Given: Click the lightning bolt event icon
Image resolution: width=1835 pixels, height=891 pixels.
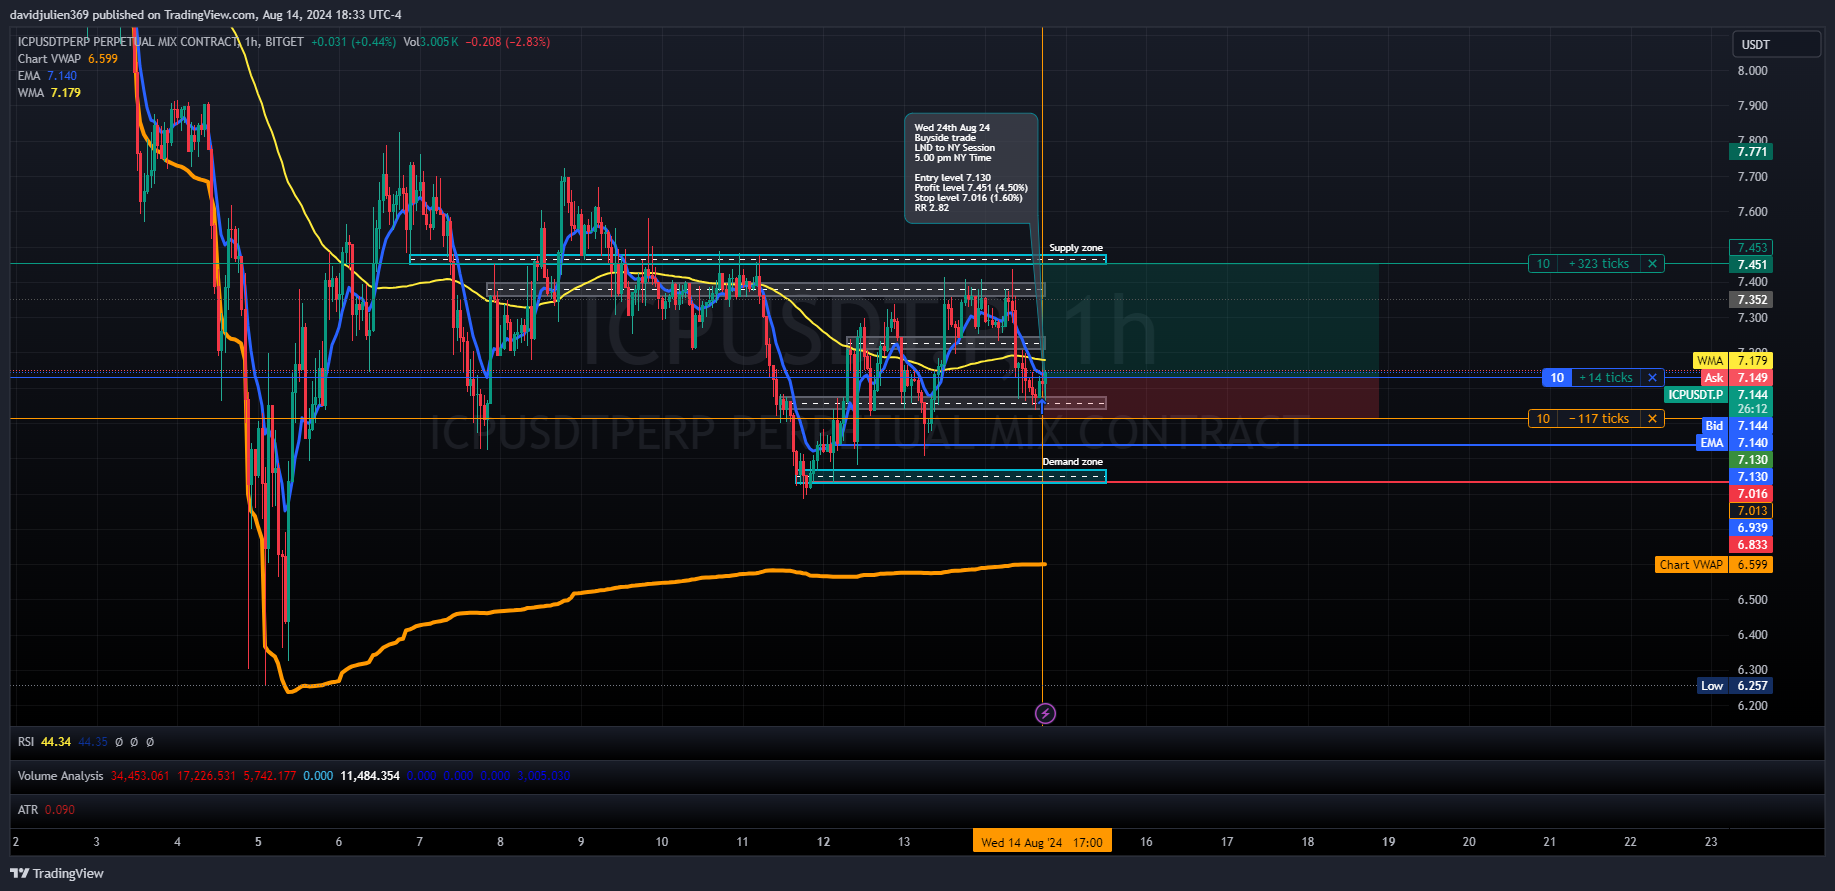Looking at the screenshot, I should (x=1045, y=713).
